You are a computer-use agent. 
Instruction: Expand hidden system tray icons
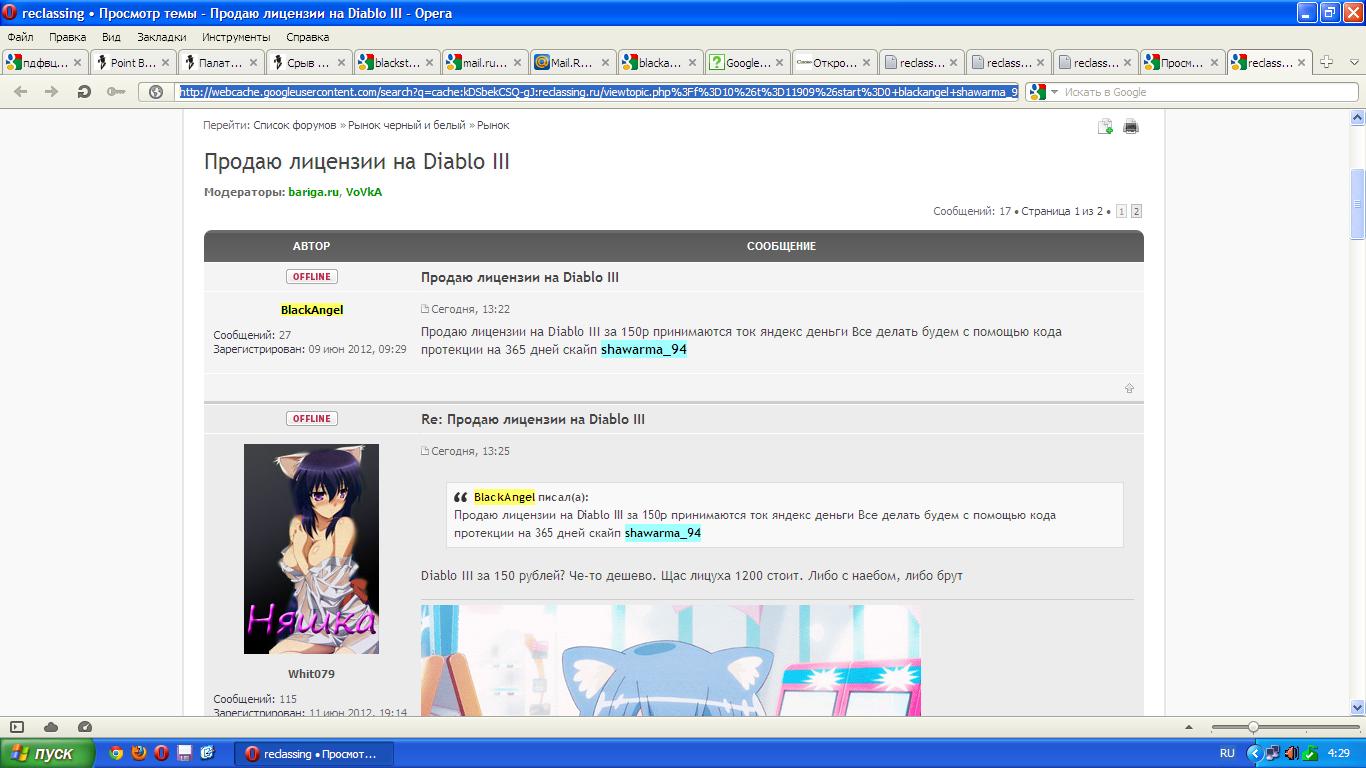coord(1255,753)
